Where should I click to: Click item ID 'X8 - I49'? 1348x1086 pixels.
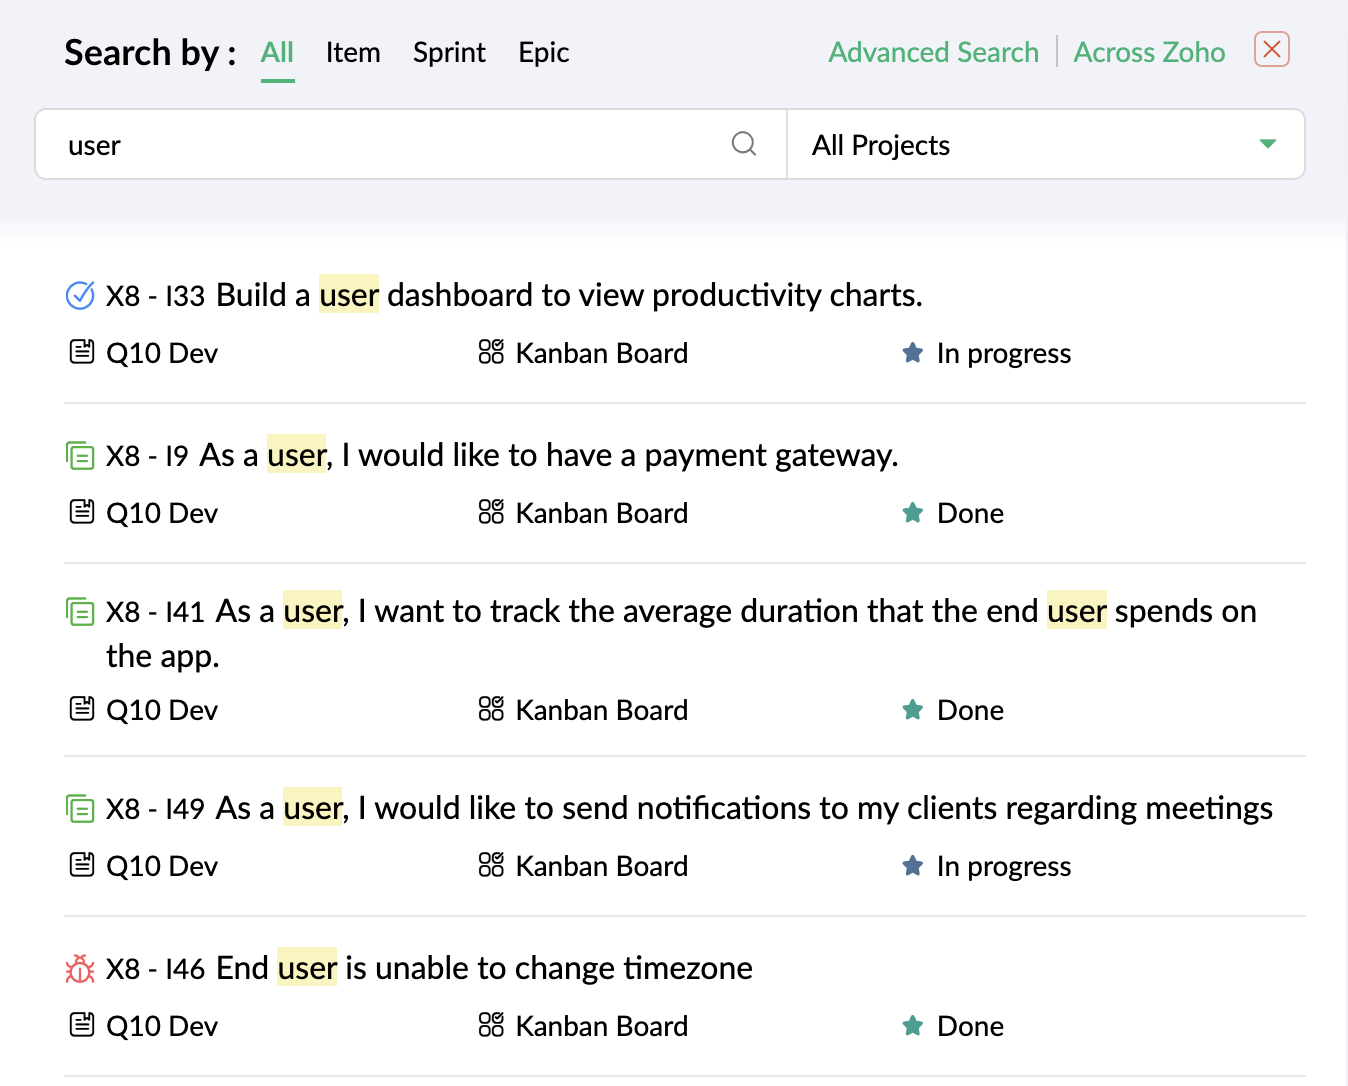(155, 809)
